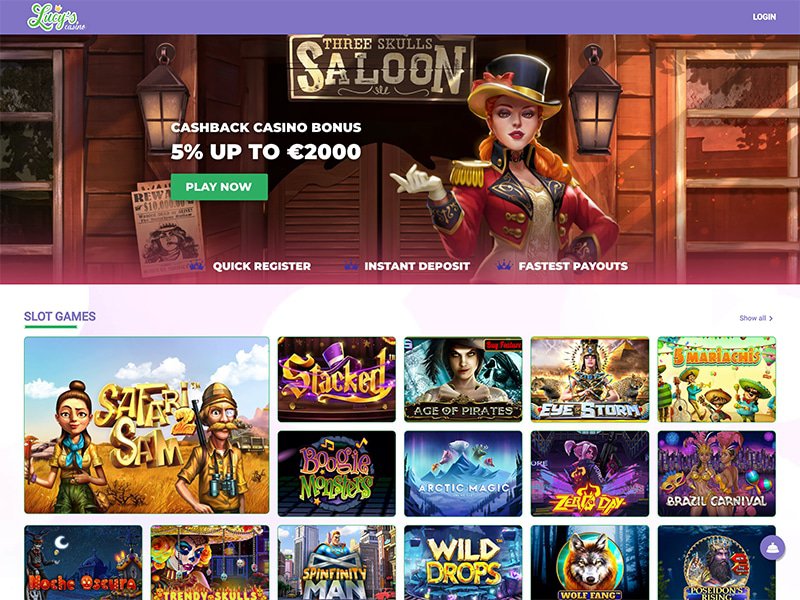Click crown icon beside Fastest Payouts
Image resolution: width=800 pixels, height=600 pixels.
(x=504, y=265)
